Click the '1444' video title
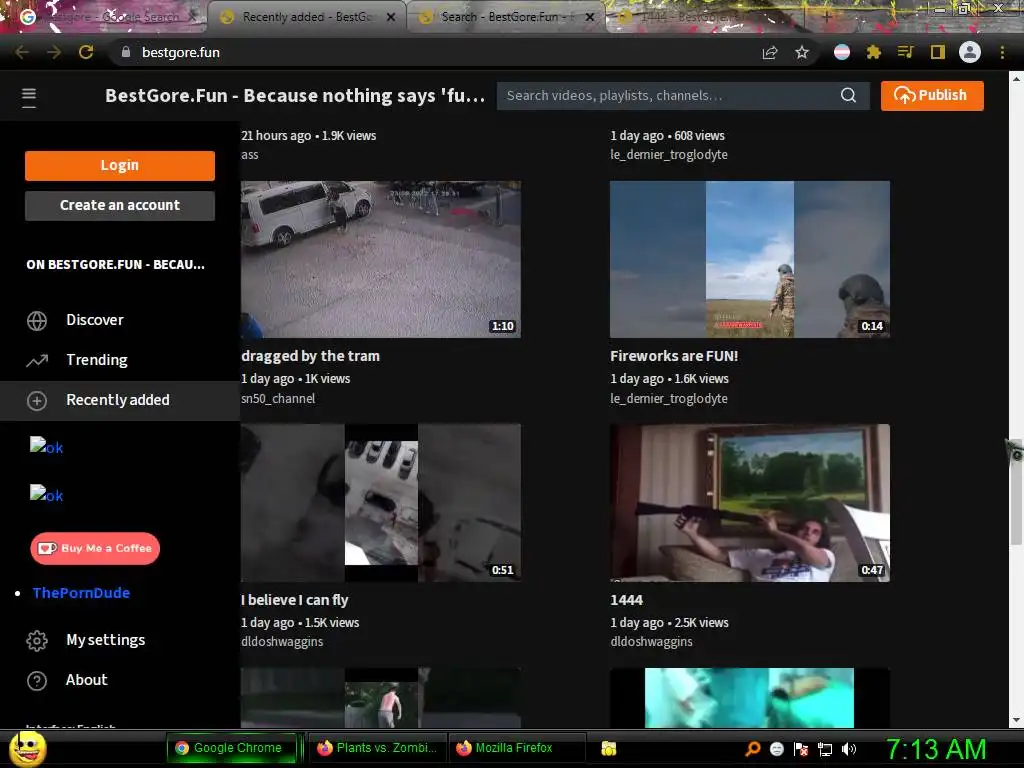The width and height of the screenshot is (1024, 768). [x=626, y=600]
